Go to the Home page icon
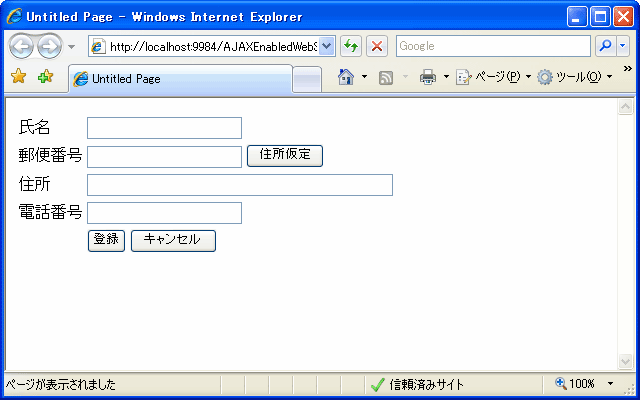 346,77
